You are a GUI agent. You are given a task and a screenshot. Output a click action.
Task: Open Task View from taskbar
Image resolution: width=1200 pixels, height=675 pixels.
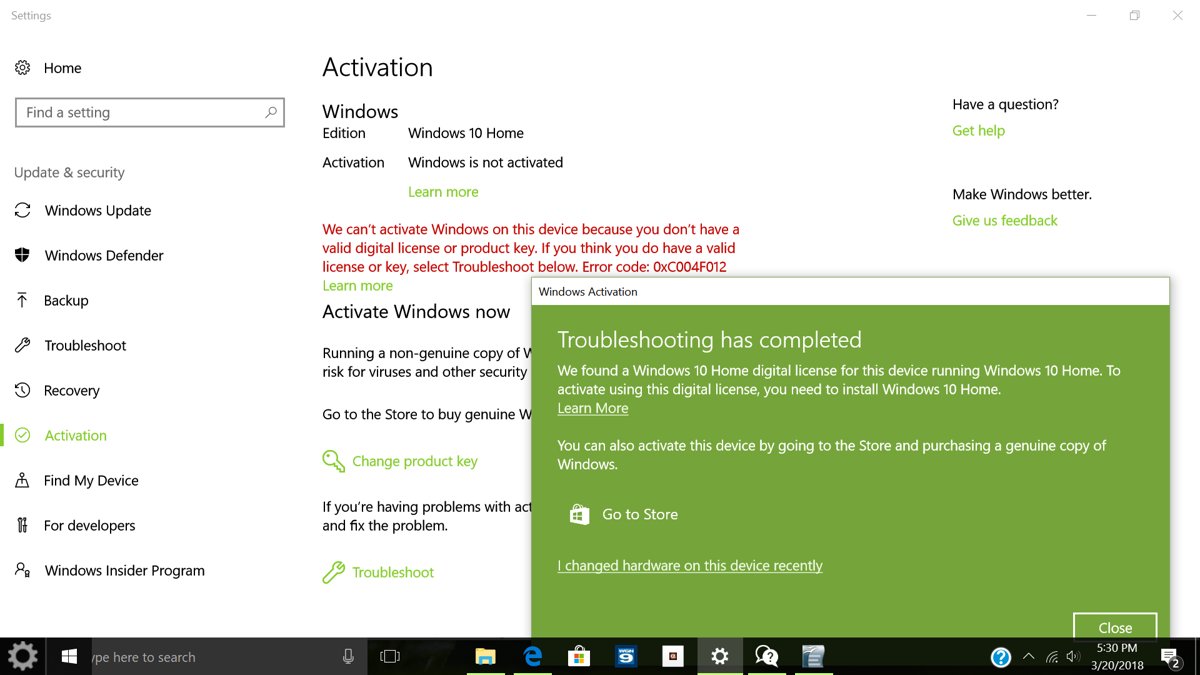390,657
